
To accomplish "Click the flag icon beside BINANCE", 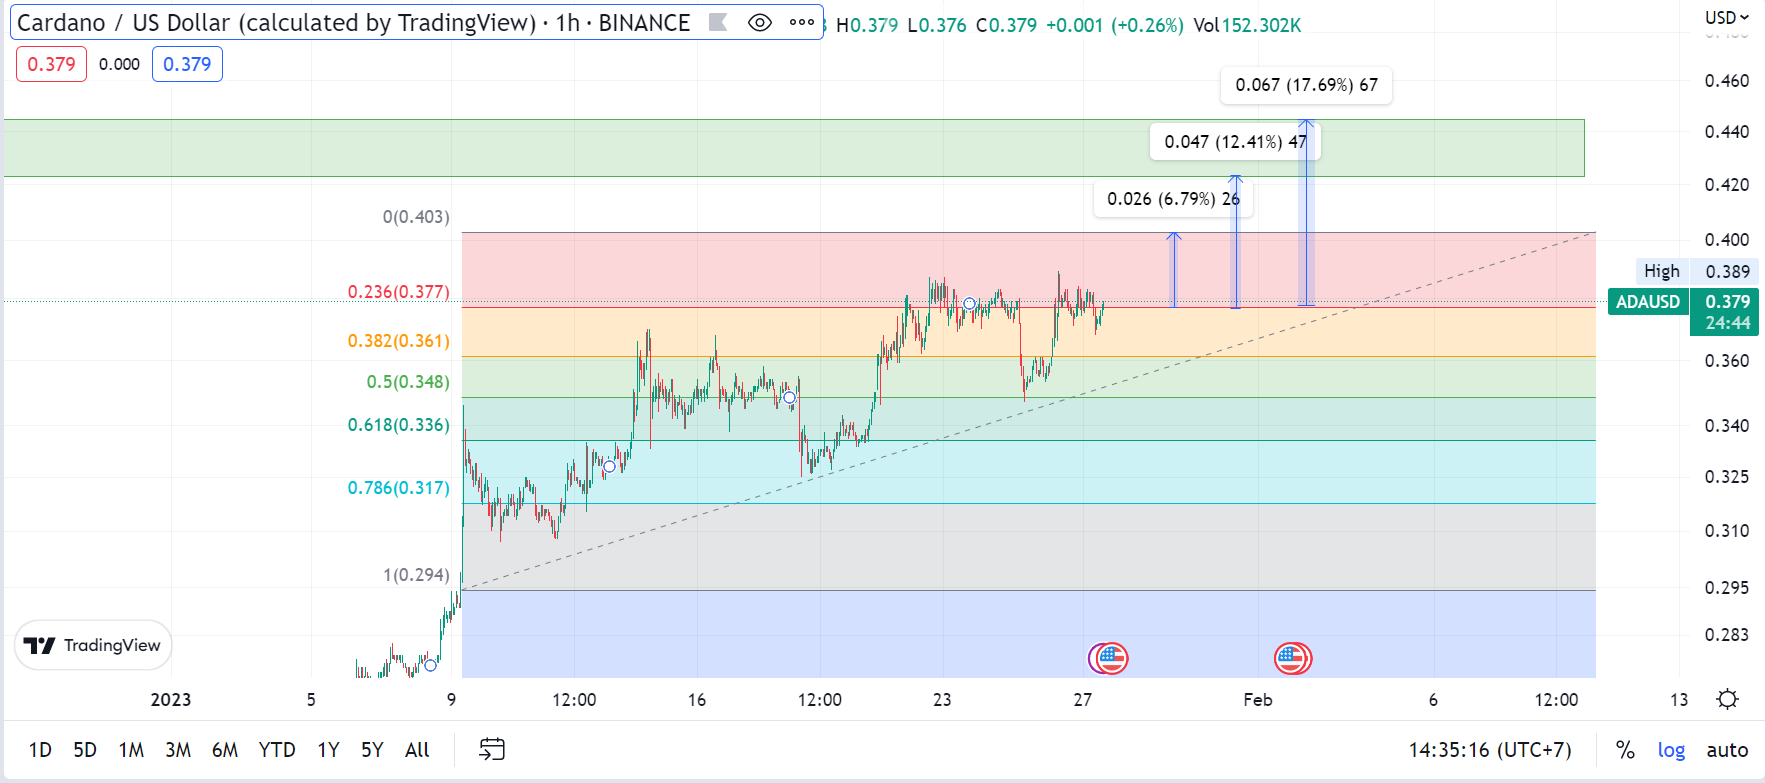I will (718, 22).
